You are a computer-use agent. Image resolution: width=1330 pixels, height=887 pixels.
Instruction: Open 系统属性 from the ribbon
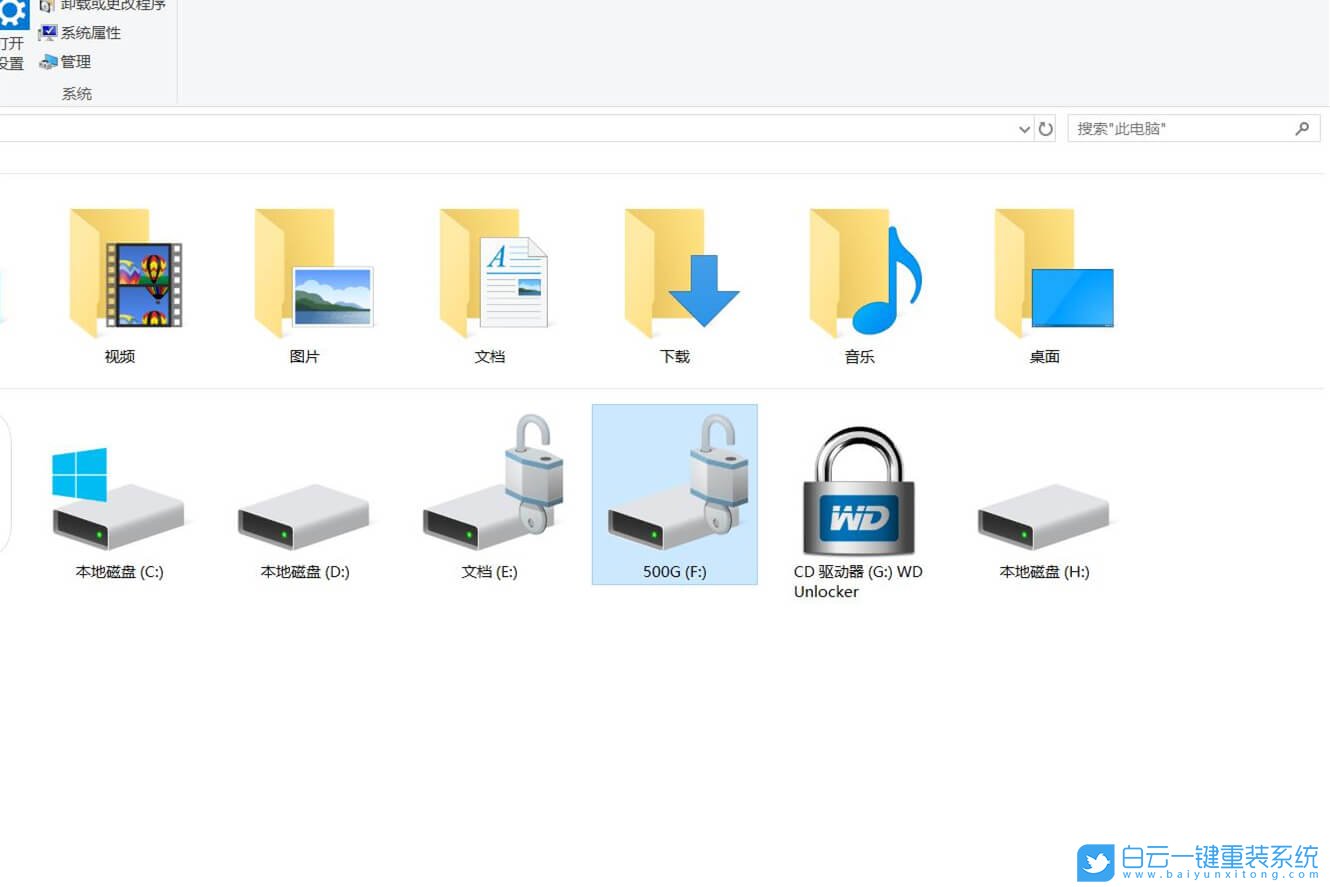[x=88, y=32]
